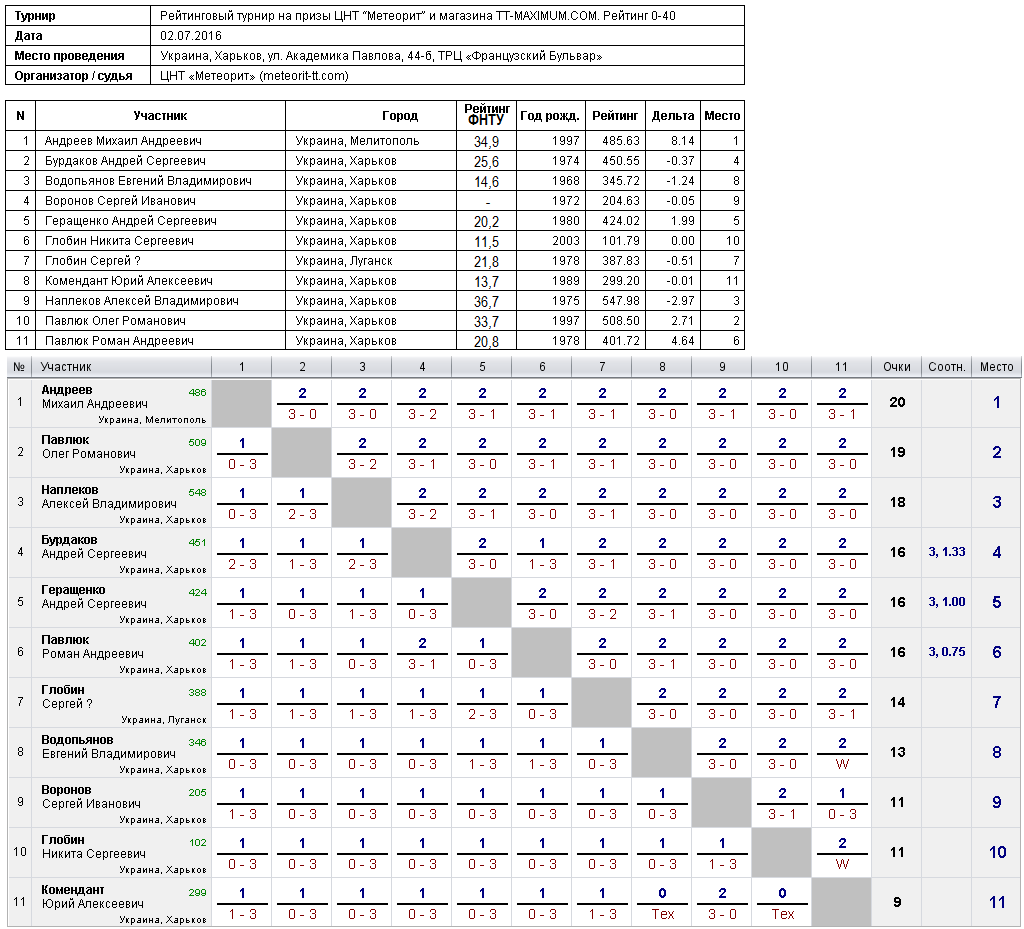Click the ratio value "3, 0.75"
The height and width of the screenshot is (929, 1024).
click(947, 652)
